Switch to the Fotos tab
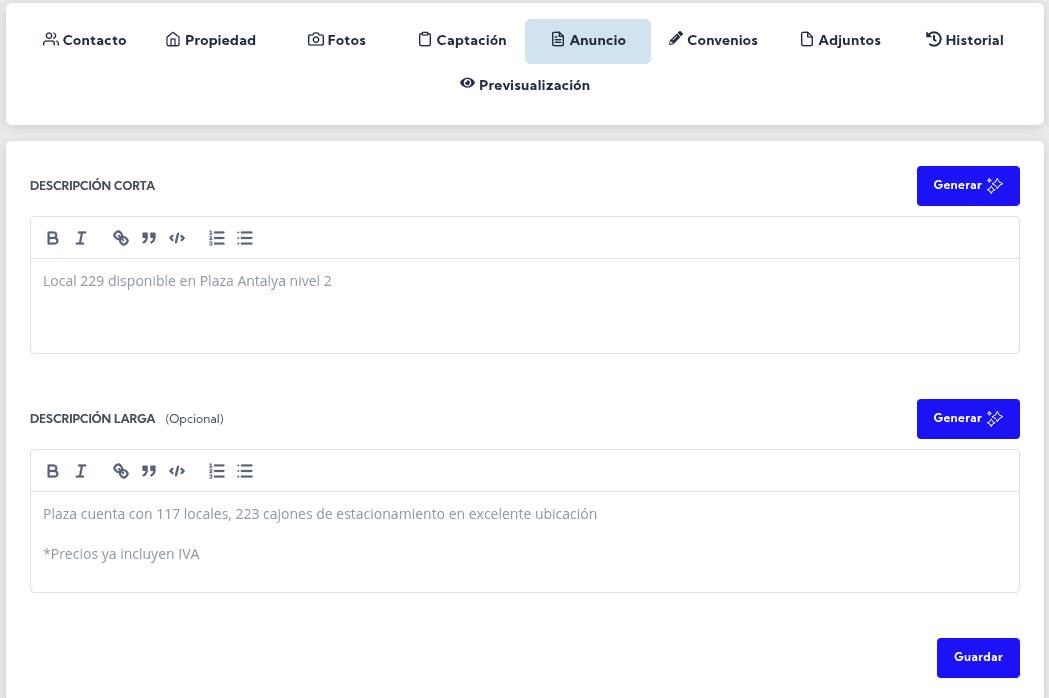1049x698 pixels. pos(337,41)
